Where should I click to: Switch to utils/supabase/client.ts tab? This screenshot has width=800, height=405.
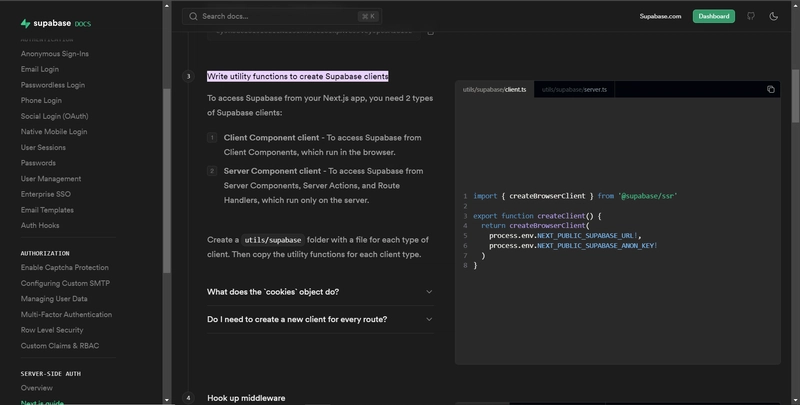[494, 89]
